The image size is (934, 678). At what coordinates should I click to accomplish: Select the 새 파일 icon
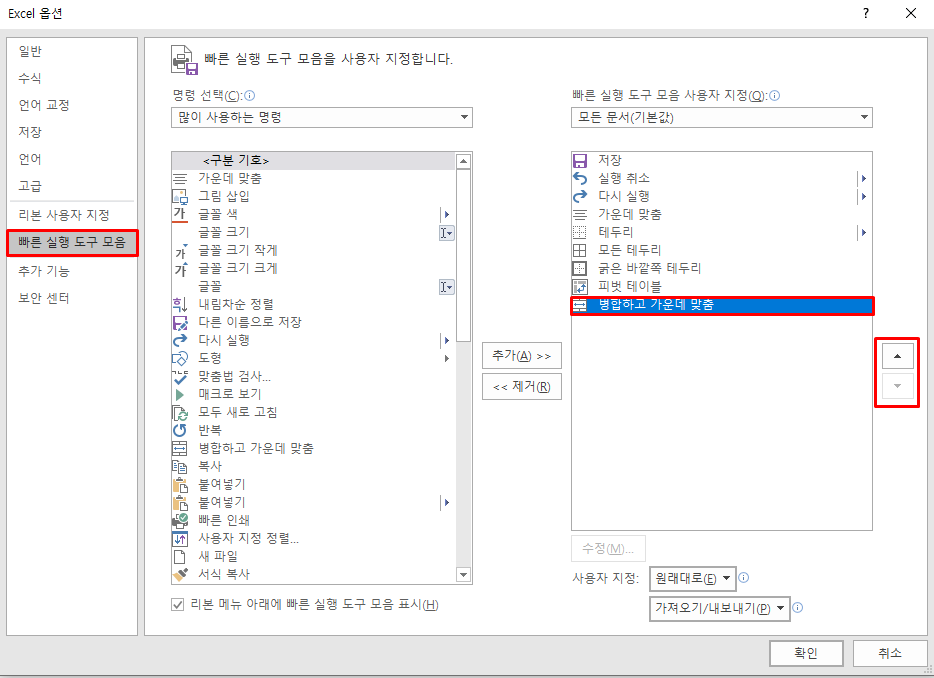coord(179,556)
